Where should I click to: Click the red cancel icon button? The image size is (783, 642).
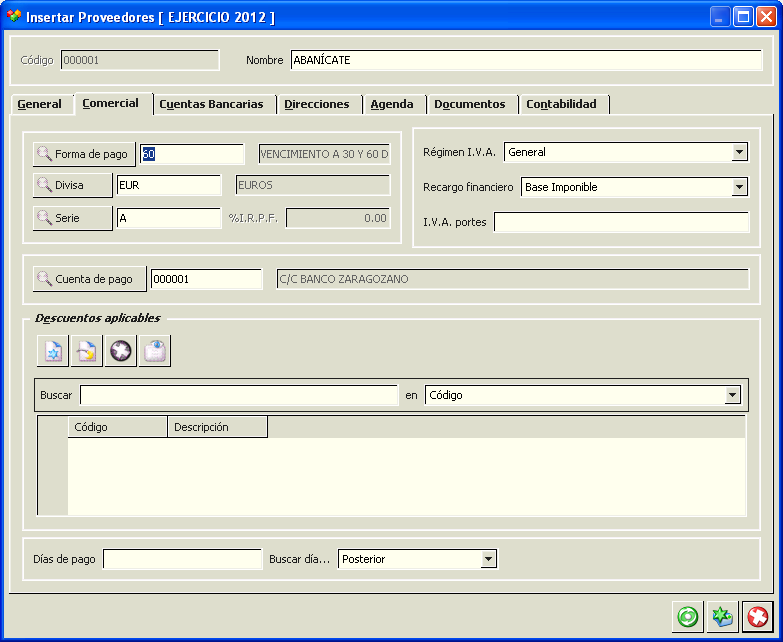tap(758, 617)
